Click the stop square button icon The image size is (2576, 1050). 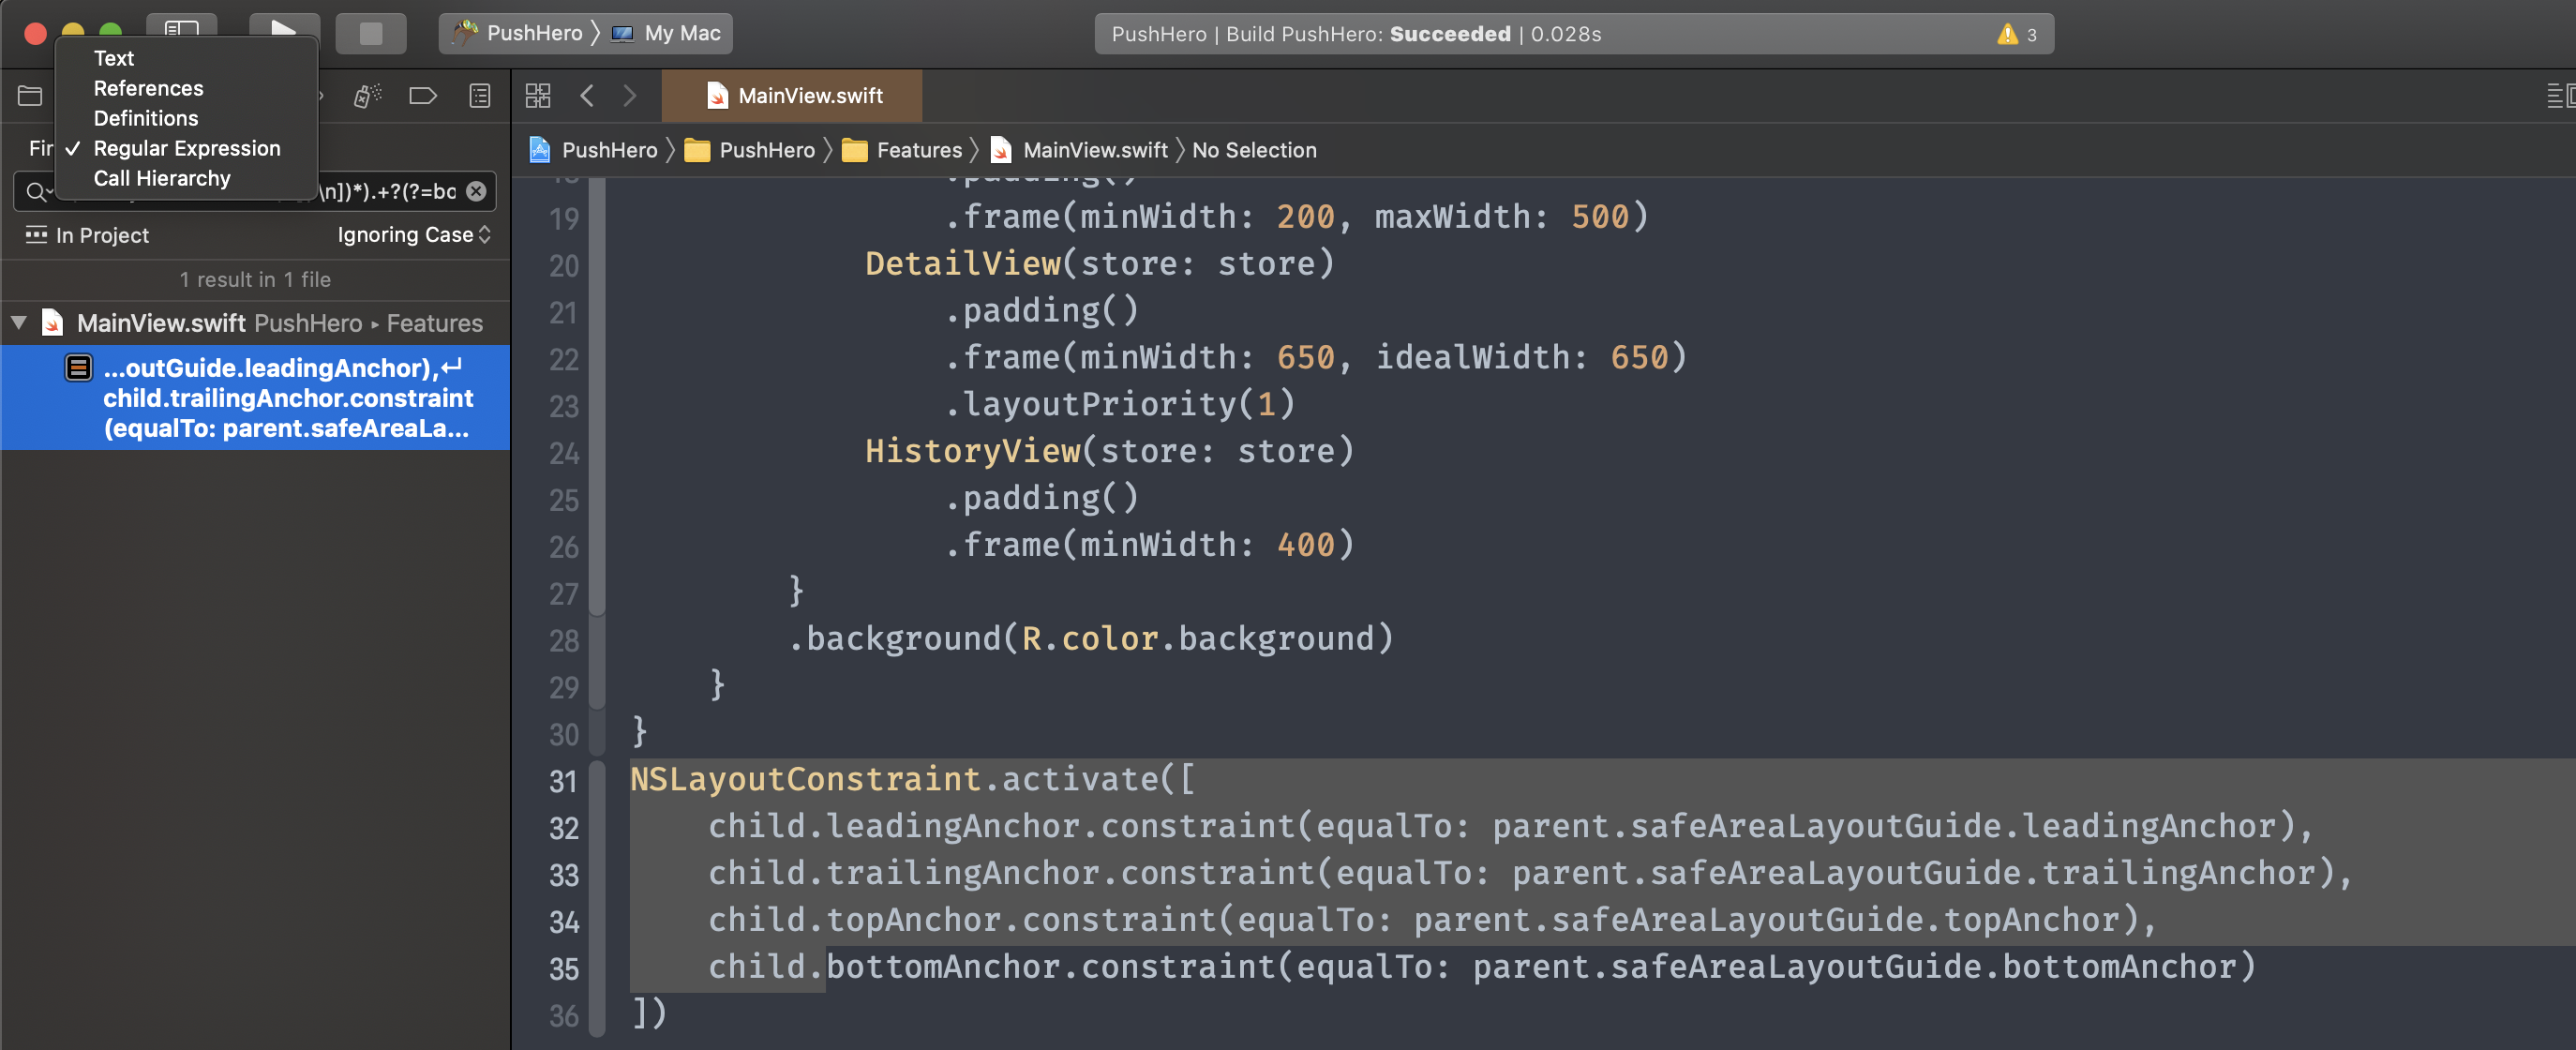pos(368,31)
